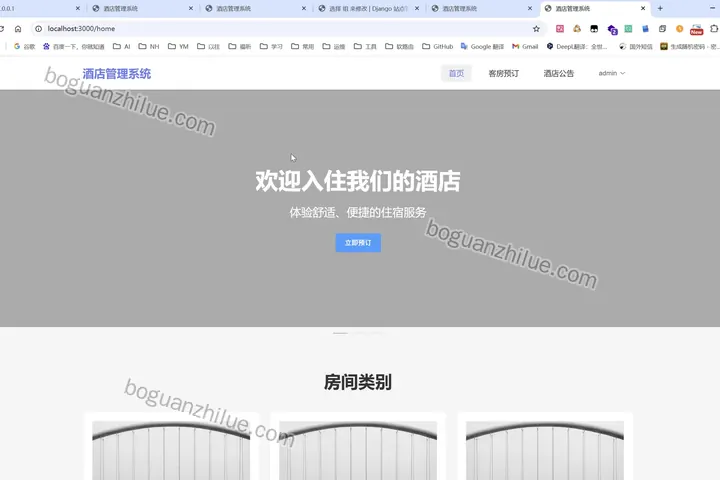Expand the YM bookmark folder
Screen dimensions: 720x480
[178, 46]
